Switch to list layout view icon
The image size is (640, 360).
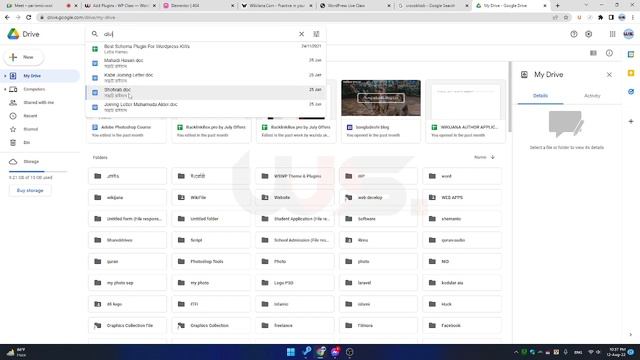[x=593, y=53]
